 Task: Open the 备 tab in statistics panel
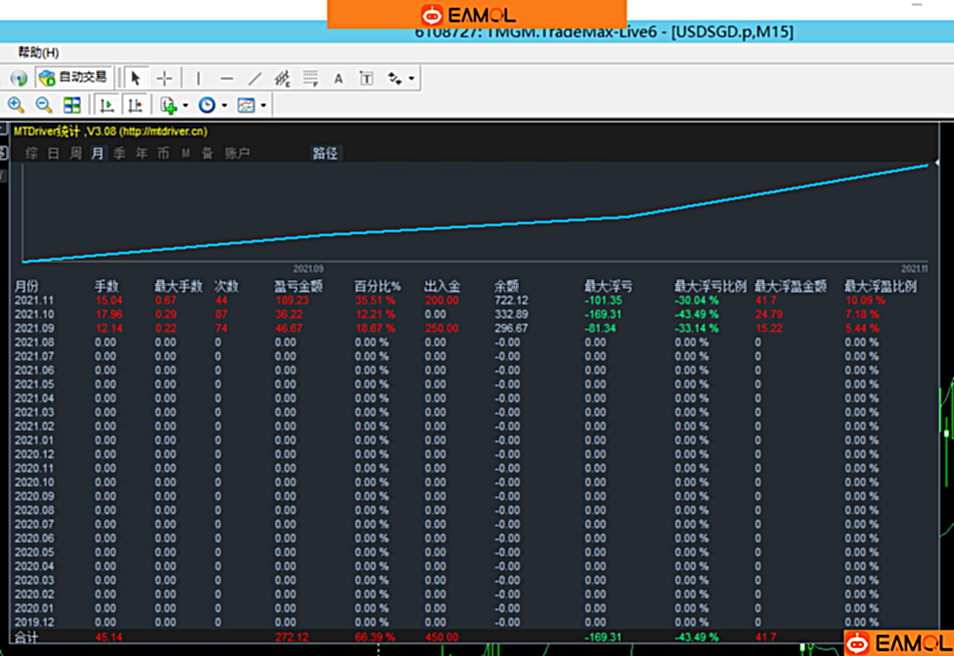[207, 153]
